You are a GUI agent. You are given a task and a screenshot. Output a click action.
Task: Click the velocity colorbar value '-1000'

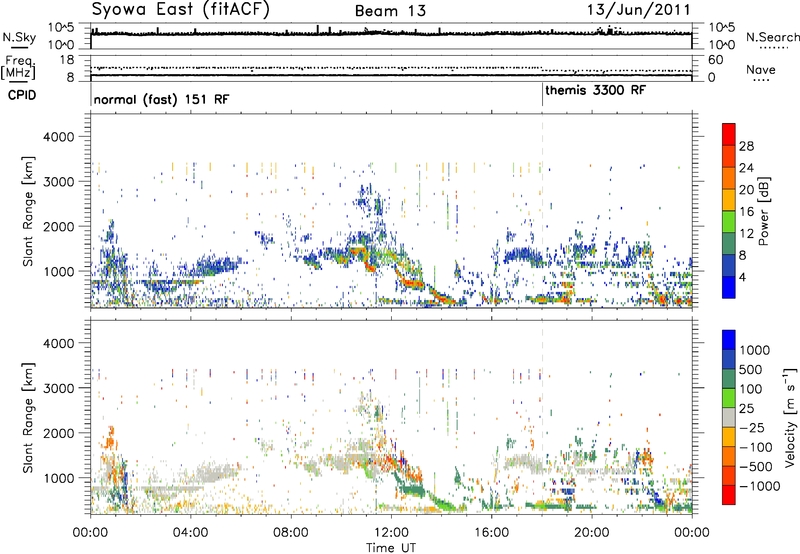[x=759, y=486]
